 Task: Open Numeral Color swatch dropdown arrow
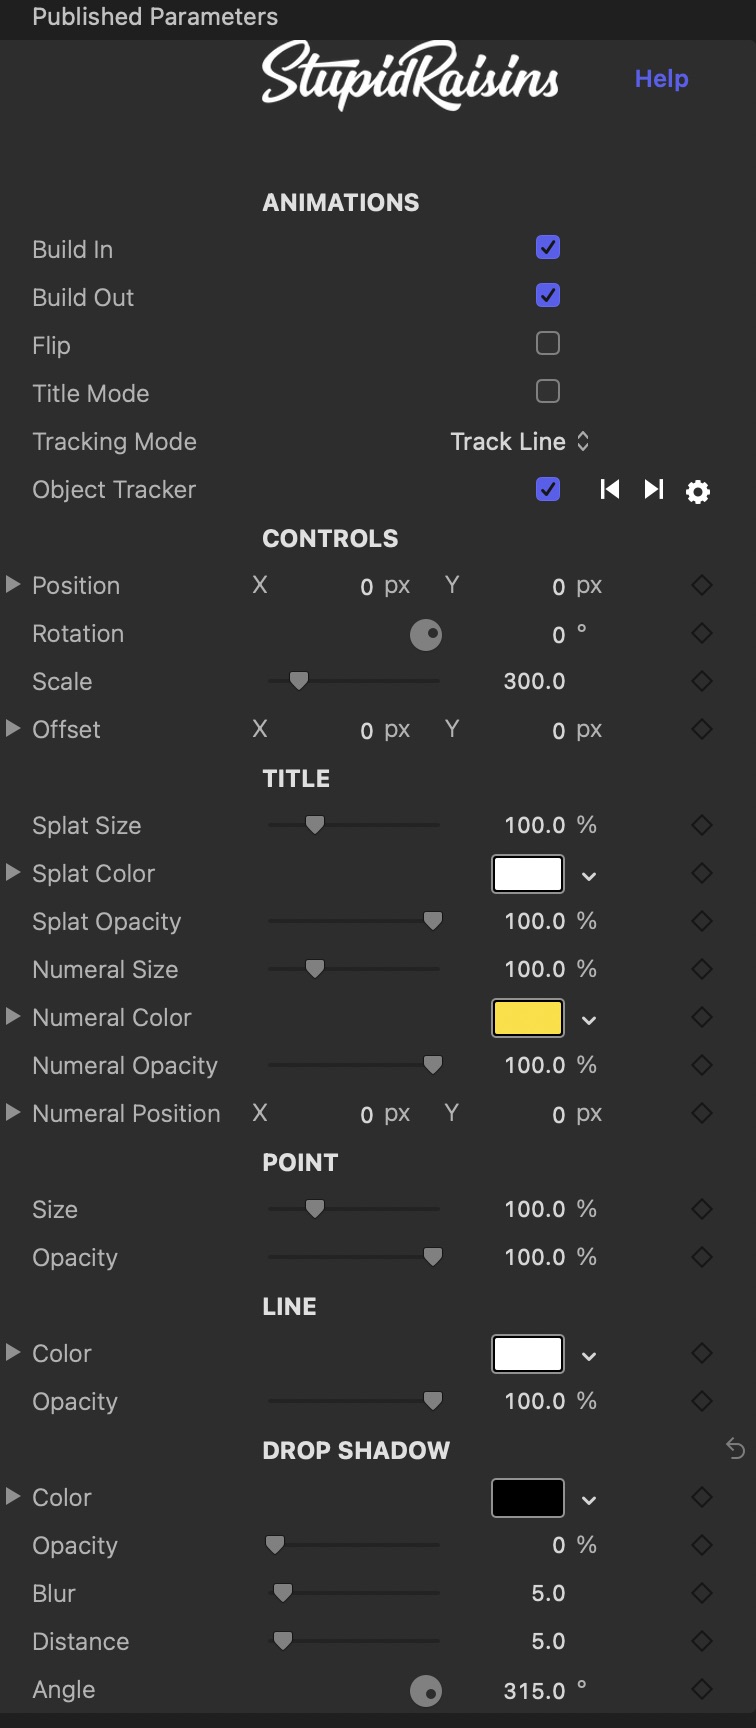pos(589,1020)
